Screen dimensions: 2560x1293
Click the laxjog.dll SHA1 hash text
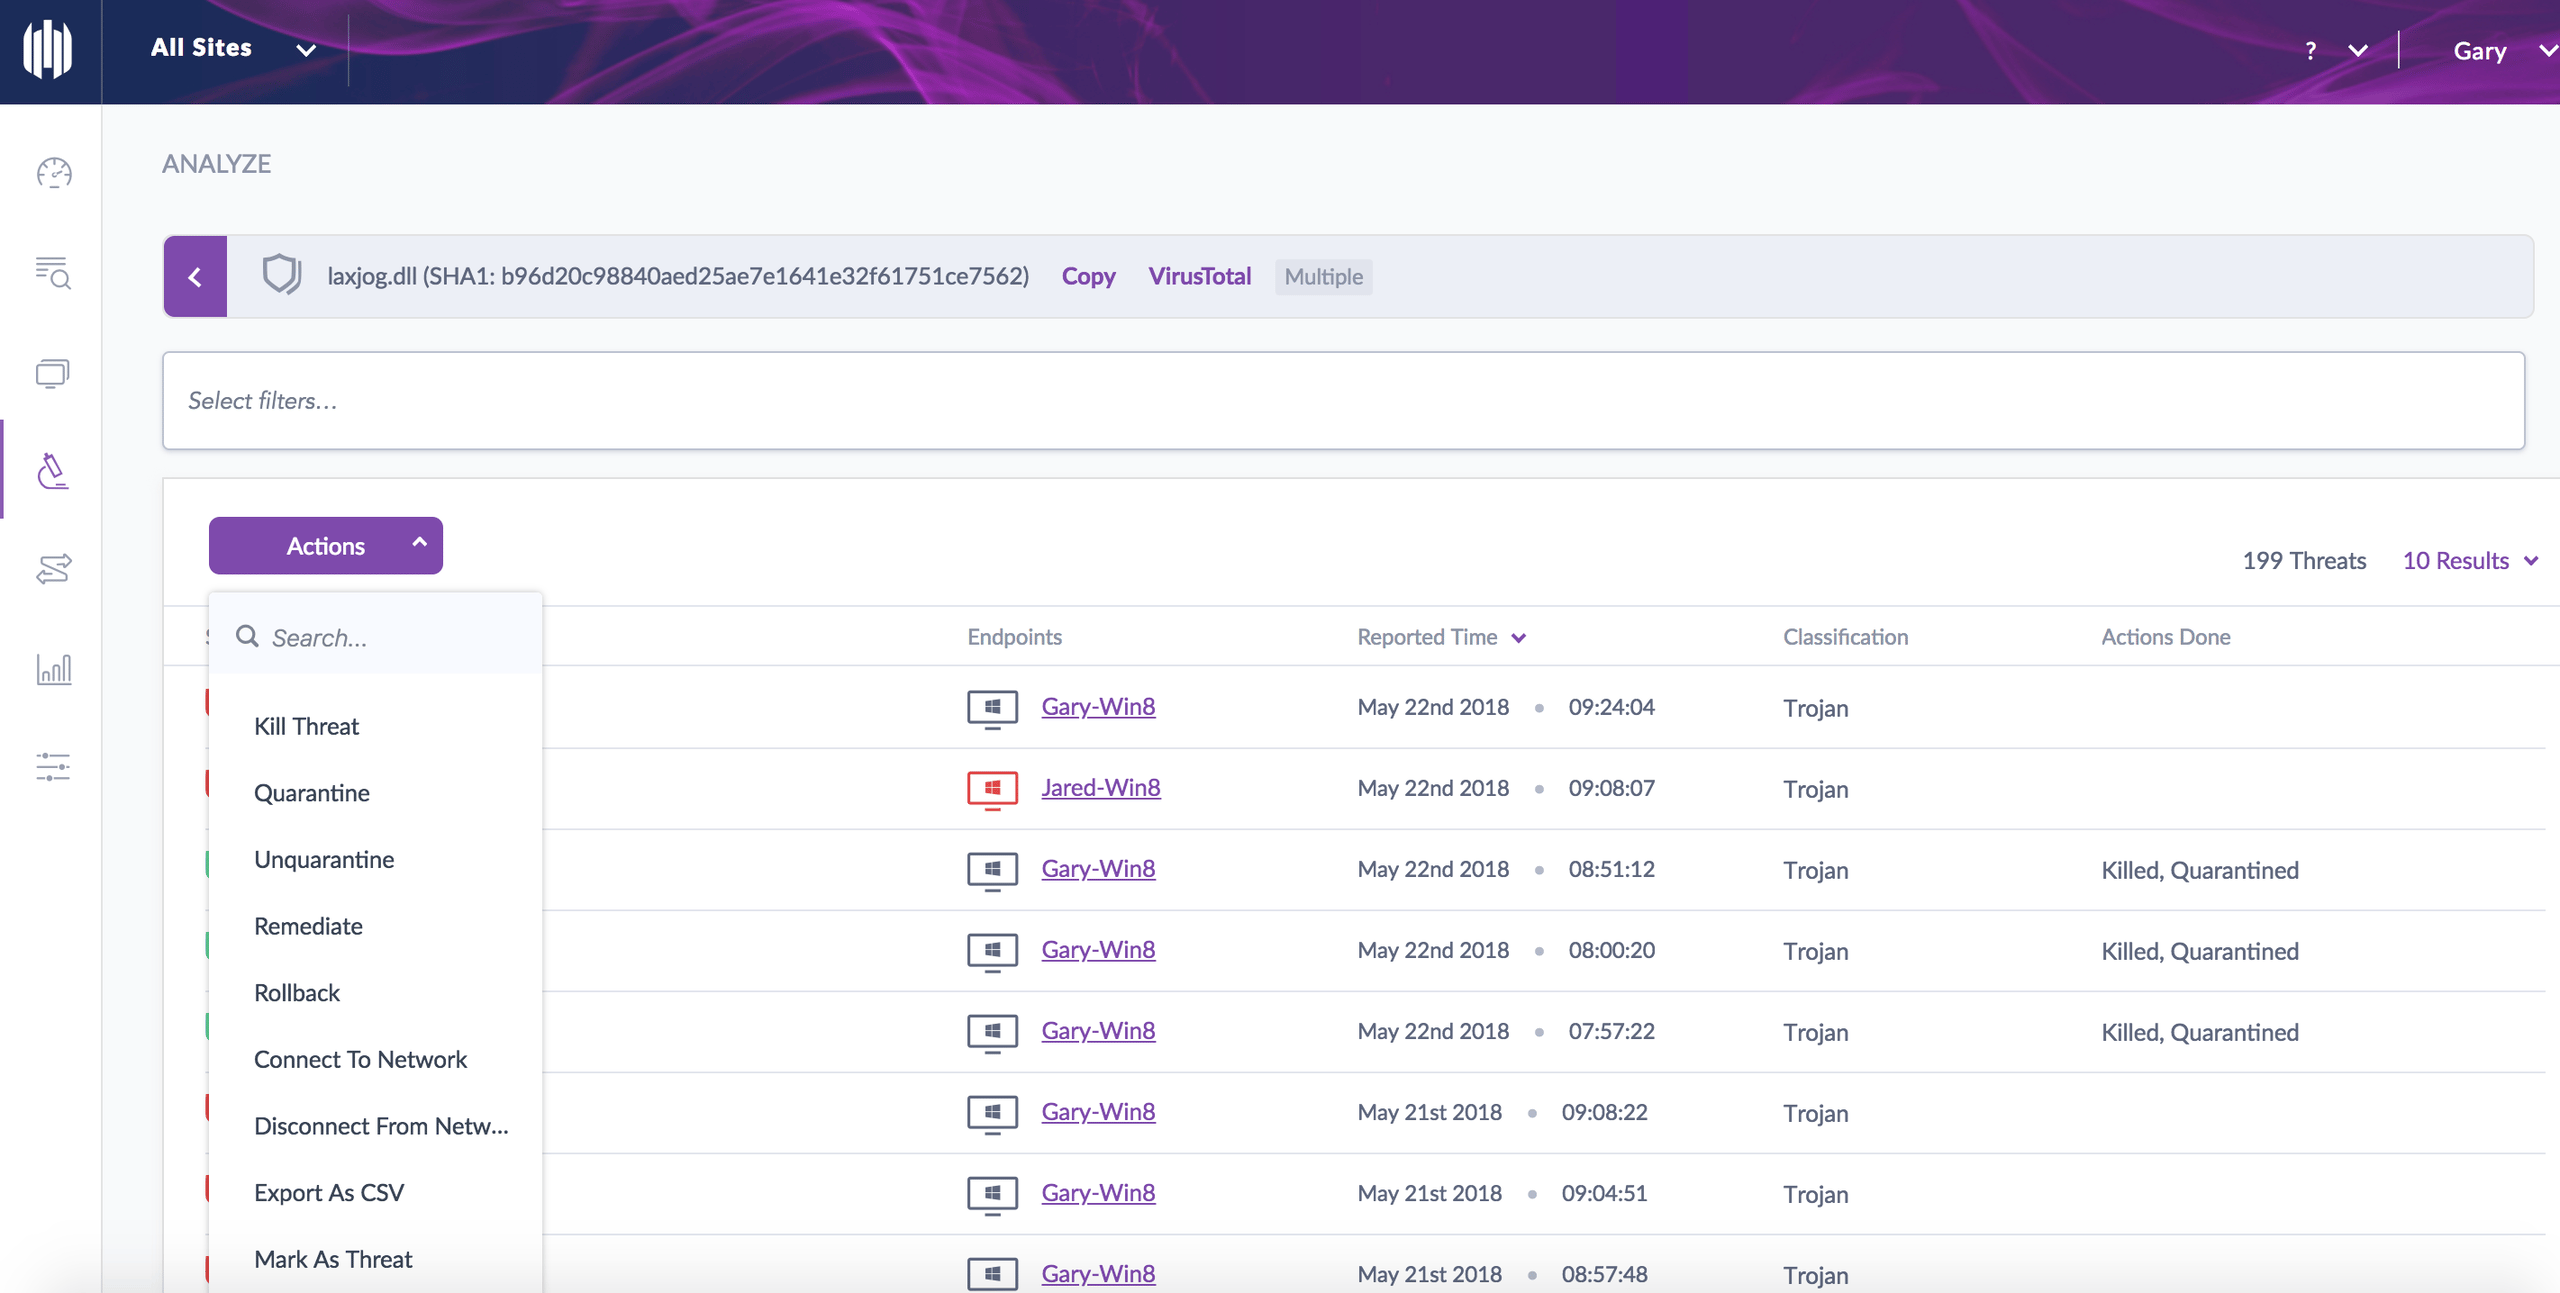(x=678, y=276)
